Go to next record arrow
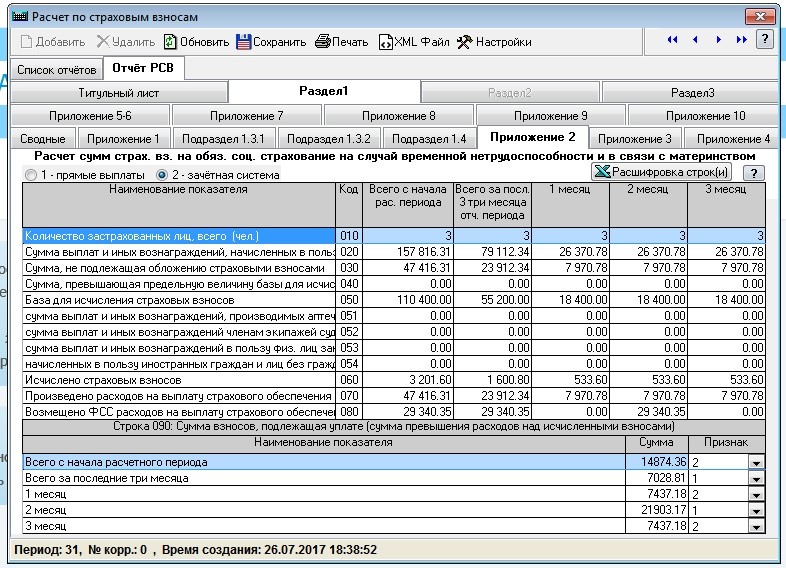This screenshot has width=786, height=568. click(718, 40)
